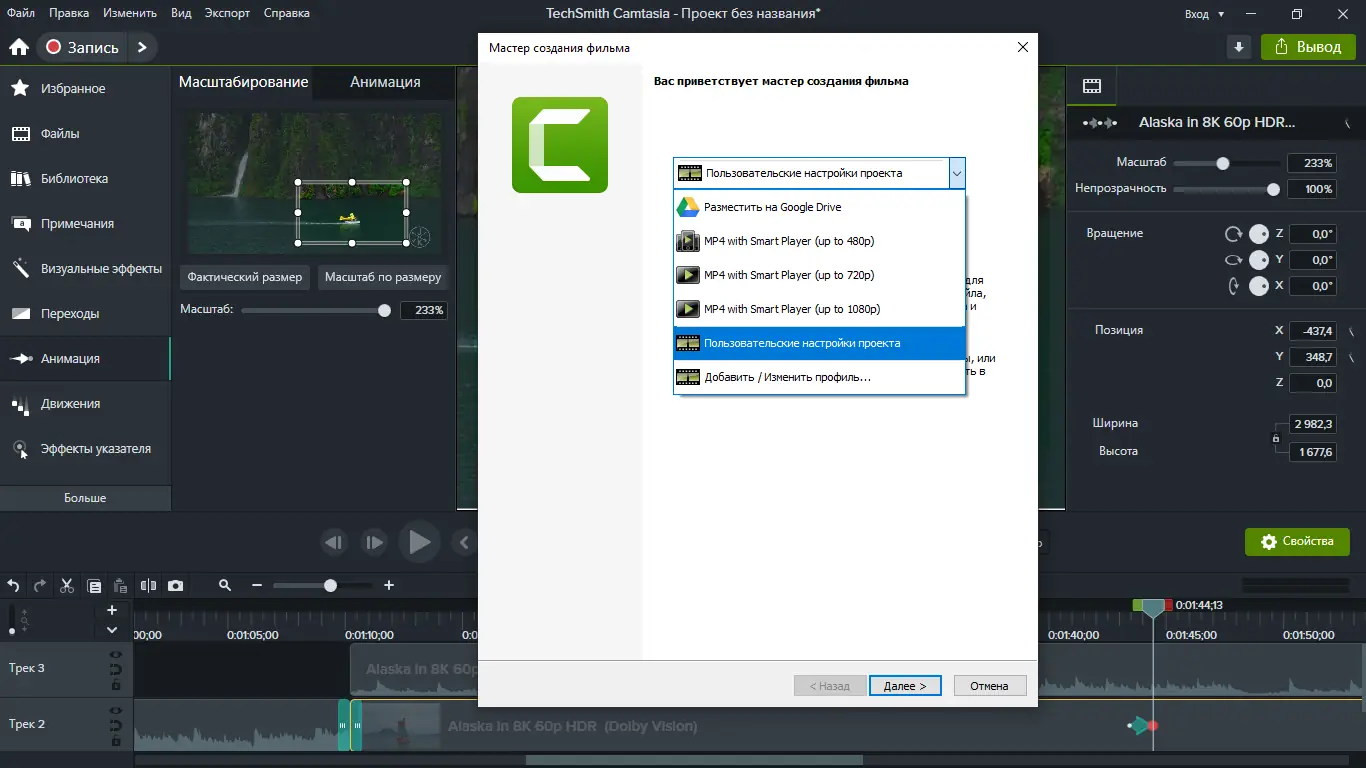1366x768 pixels.
Task: Toggle the lock on Трек 3
Action: [x=116, y=685]
